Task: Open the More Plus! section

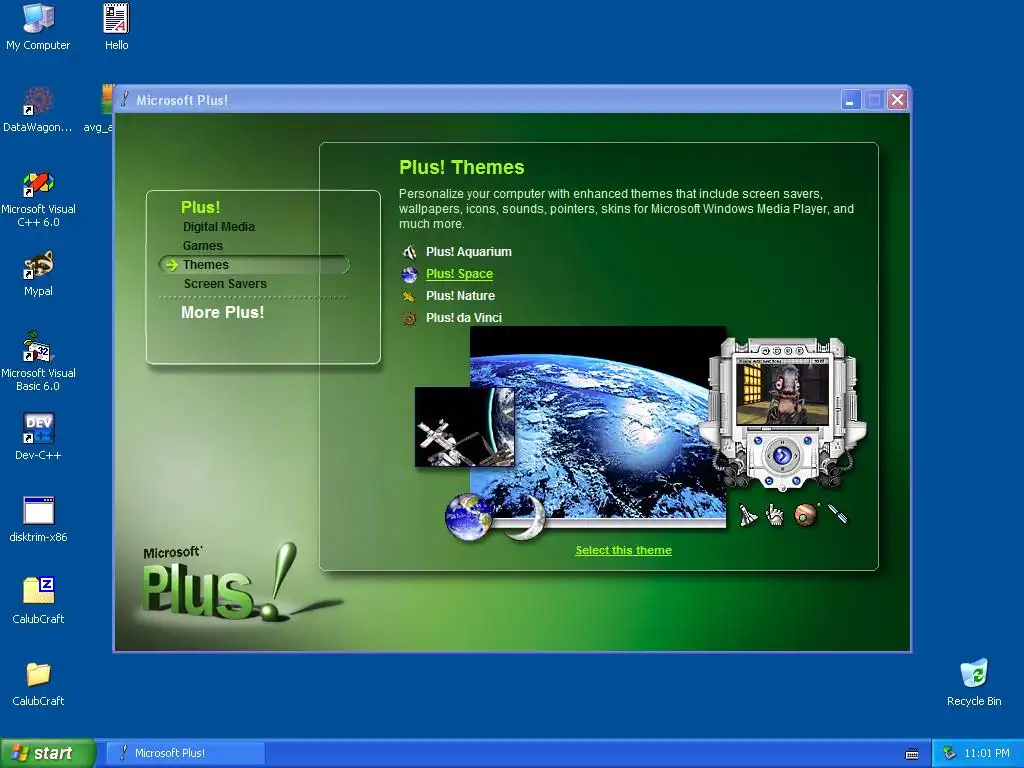Action: point(222,312)
